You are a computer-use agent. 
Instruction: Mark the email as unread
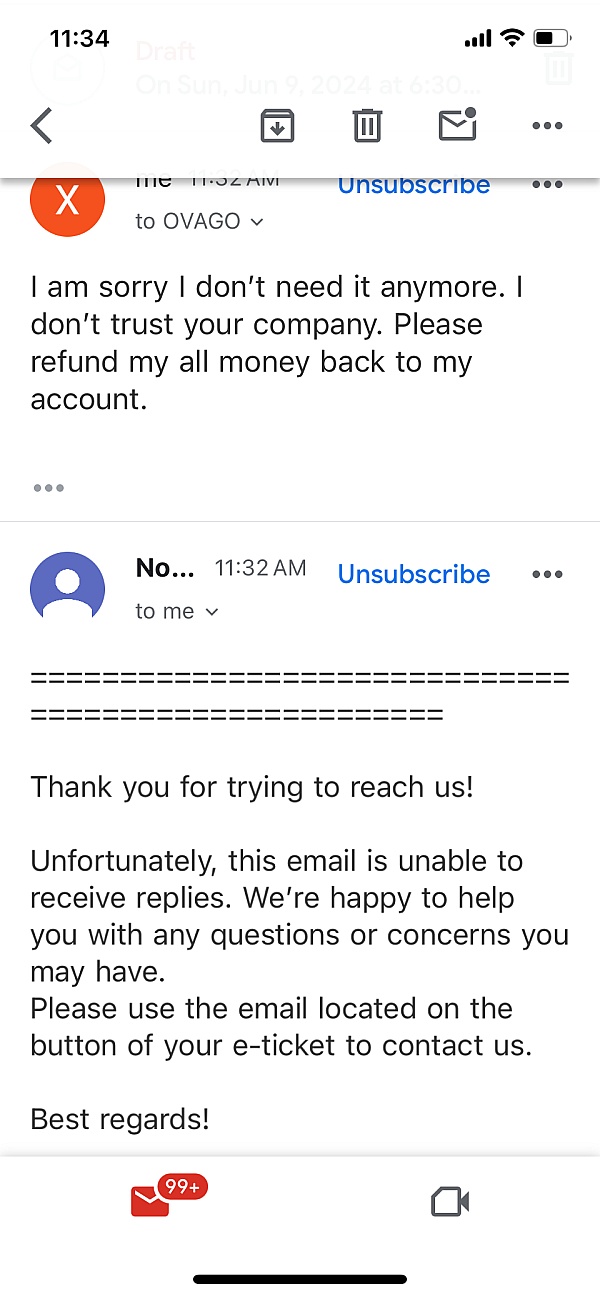pyautogui.click(x=458, y=125)
